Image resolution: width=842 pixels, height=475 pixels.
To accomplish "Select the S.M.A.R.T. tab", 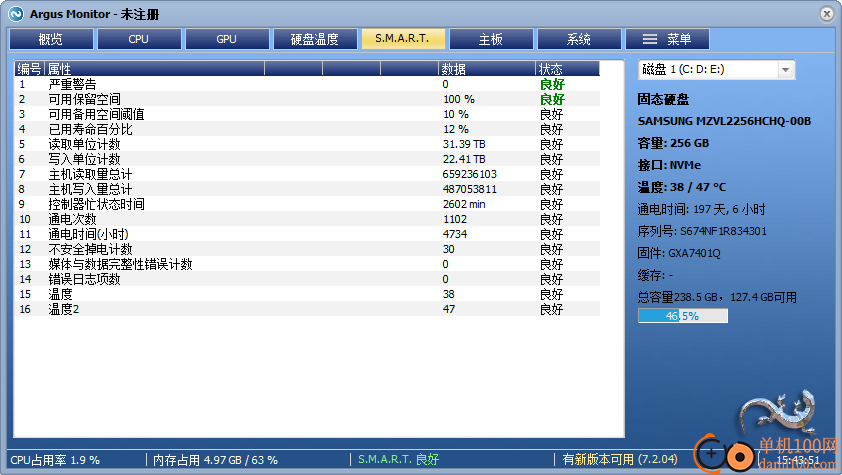I will 403,39.
